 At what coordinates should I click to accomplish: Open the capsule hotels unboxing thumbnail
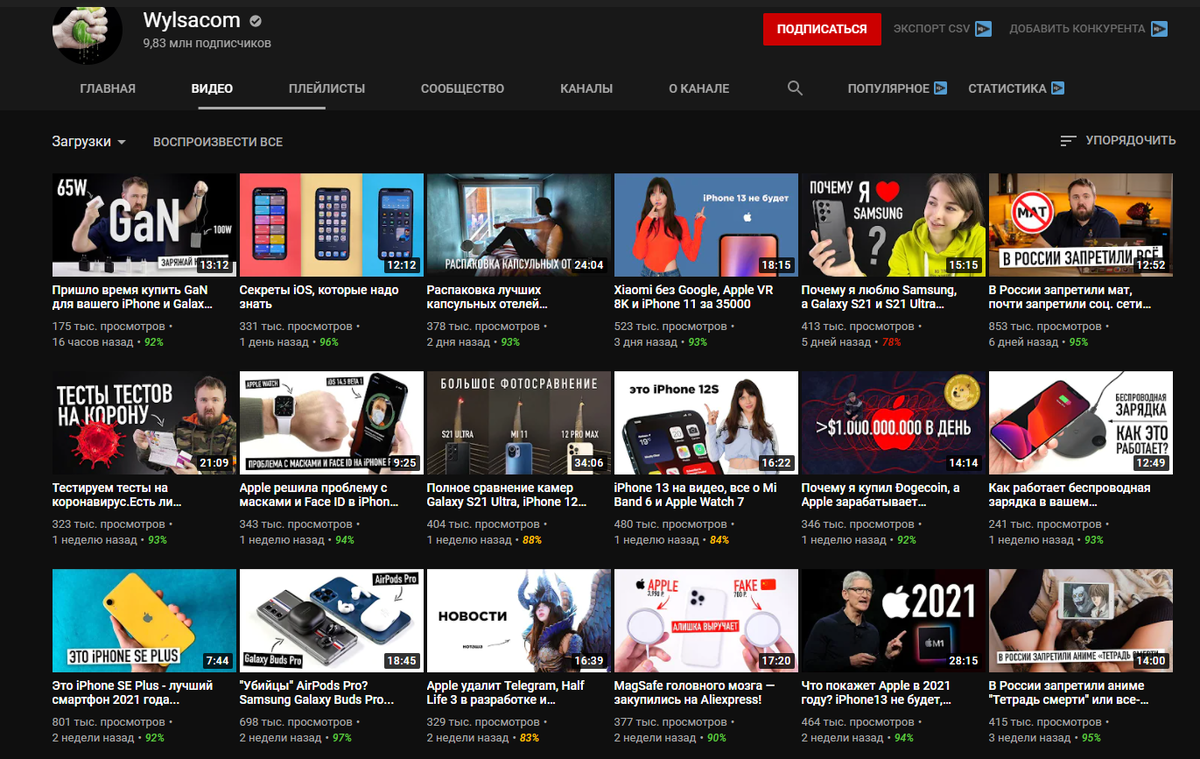click(518, 225)
